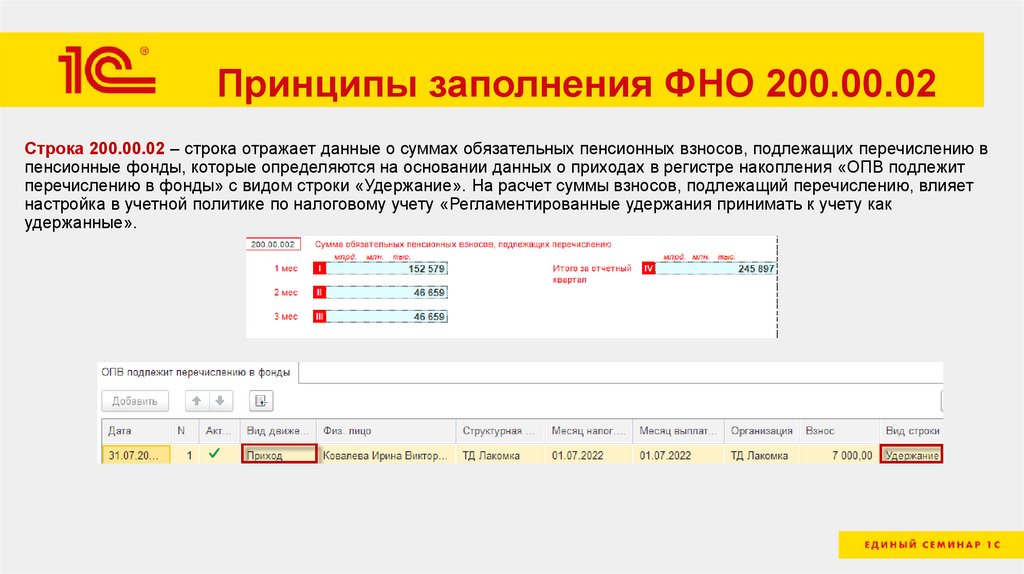Click the red III marker for month 3
The height and width of the screenshot is (574, 1024).
(320, 317)
